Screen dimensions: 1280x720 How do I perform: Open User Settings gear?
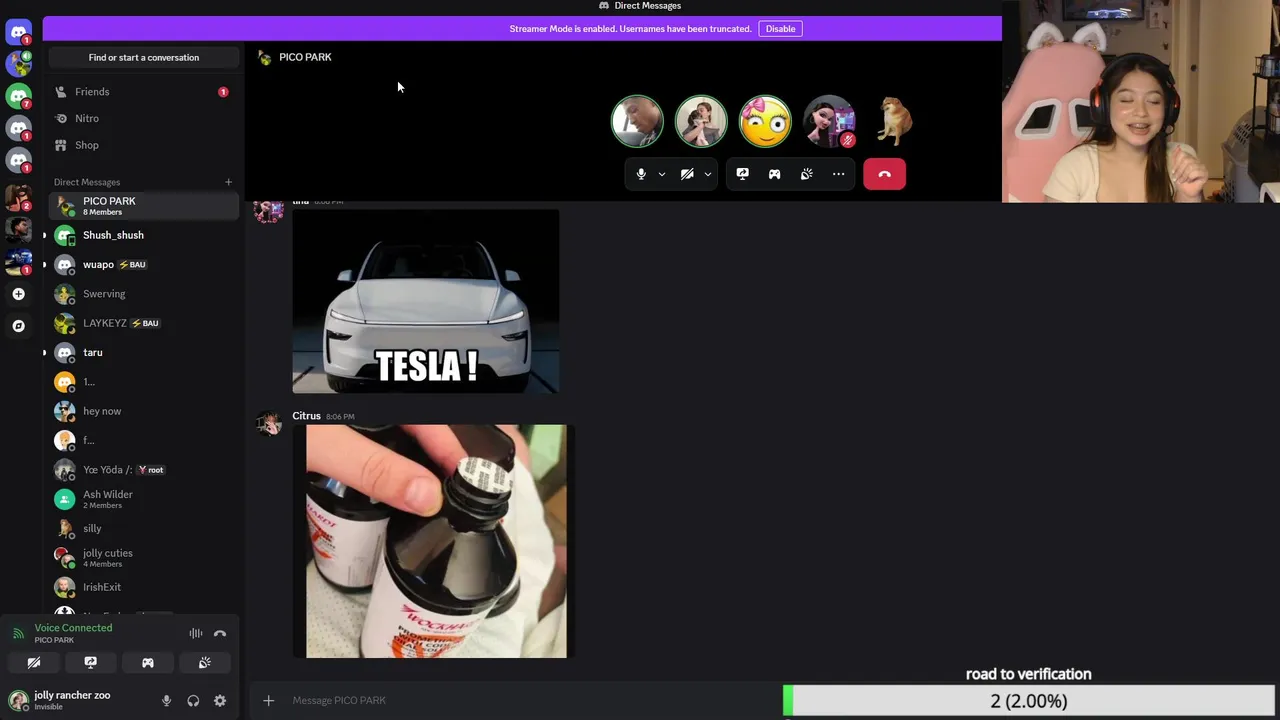pos(220,701)
